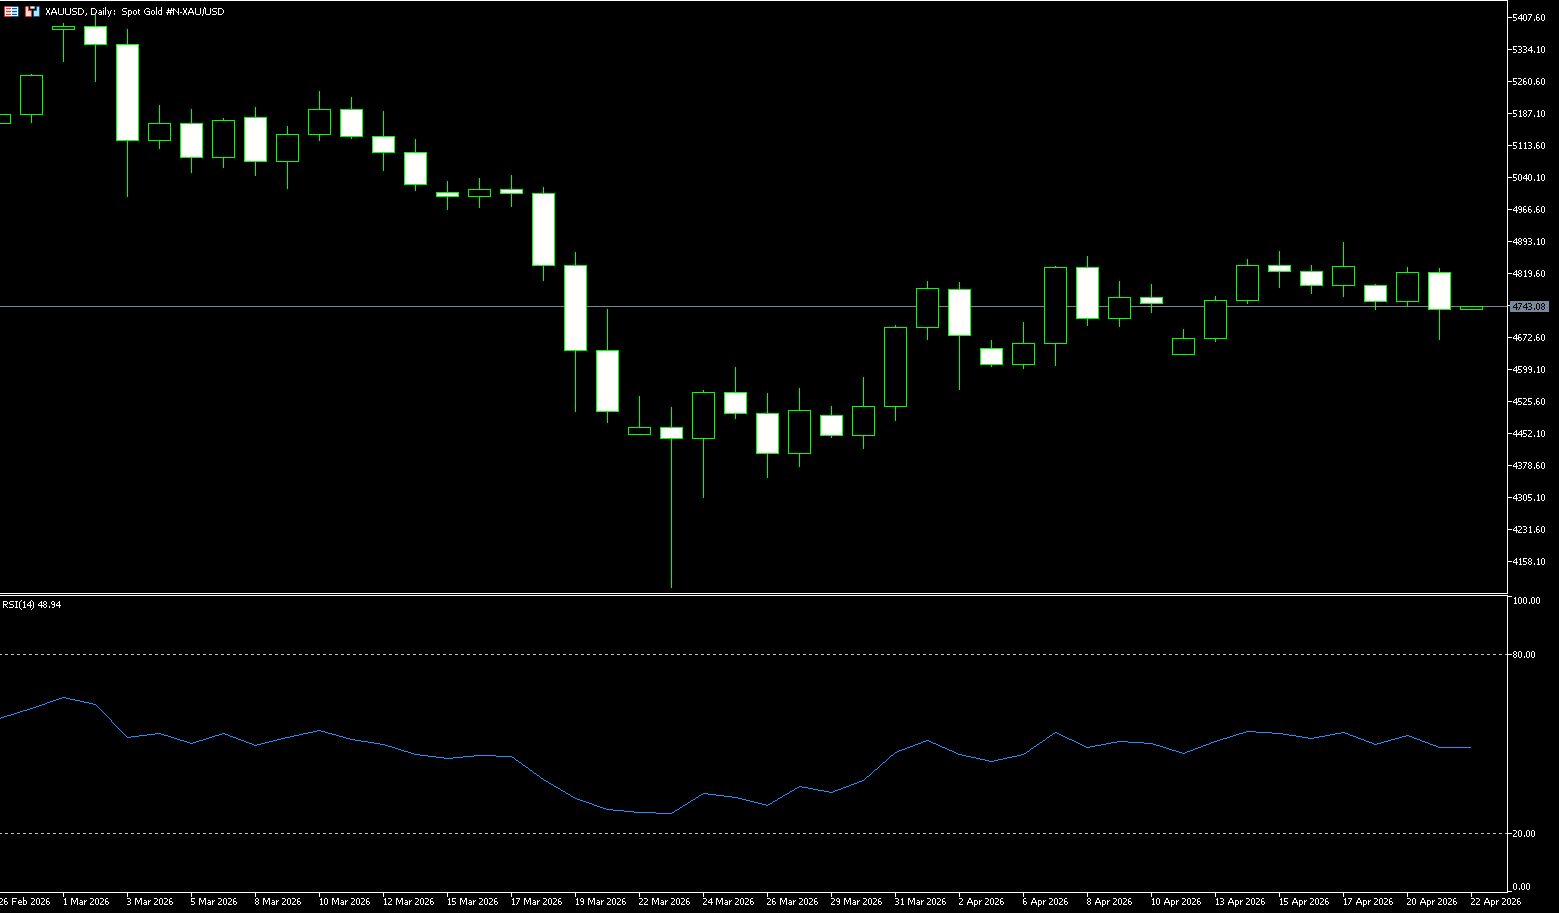Click the red-blue grid icon beside chart title
Viewport: 1559px width, 913px height.
coord(11,11)
